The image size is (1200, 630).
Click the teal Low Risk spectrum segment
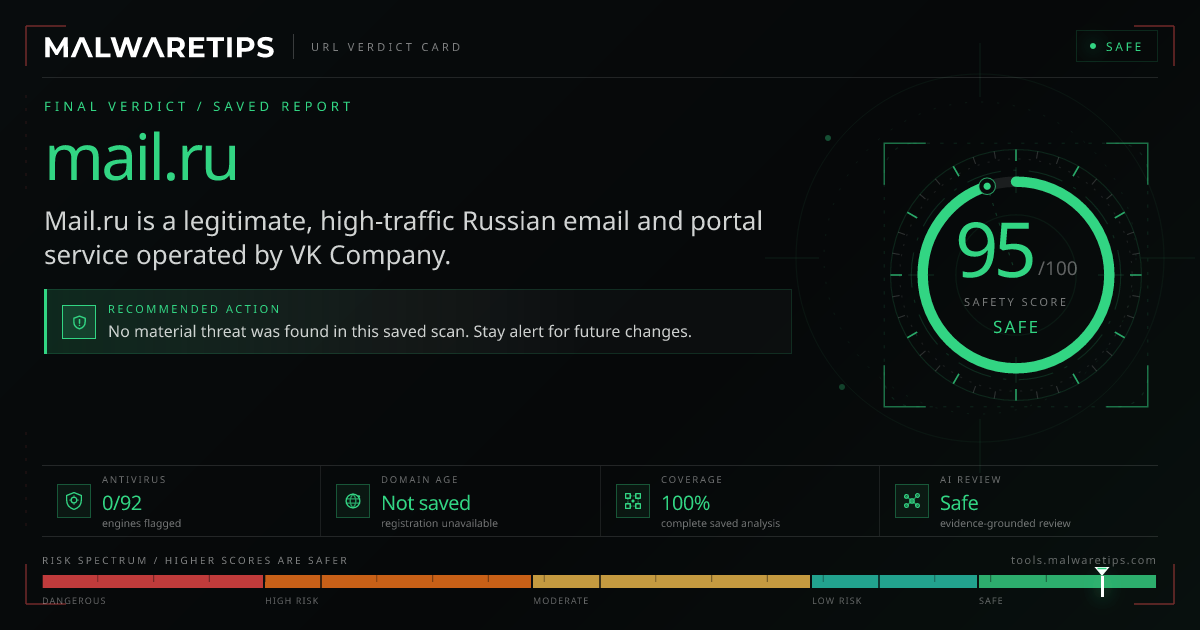pos(894,581)
